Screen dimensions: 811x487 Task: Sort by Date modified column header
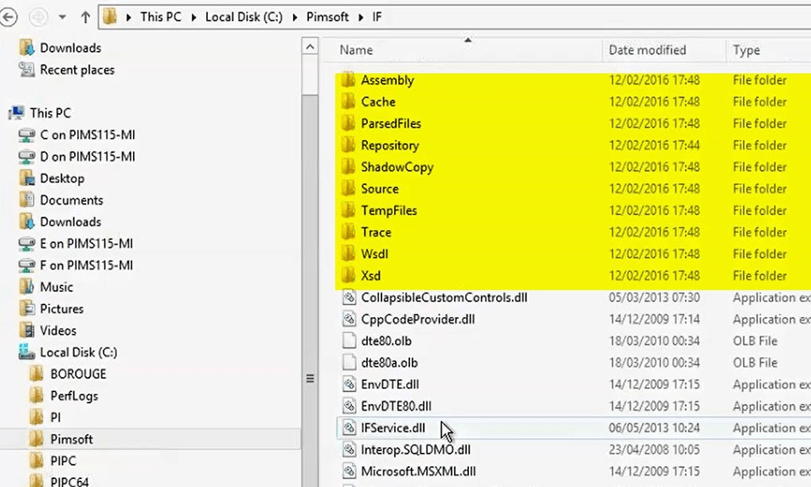[647, 50]
